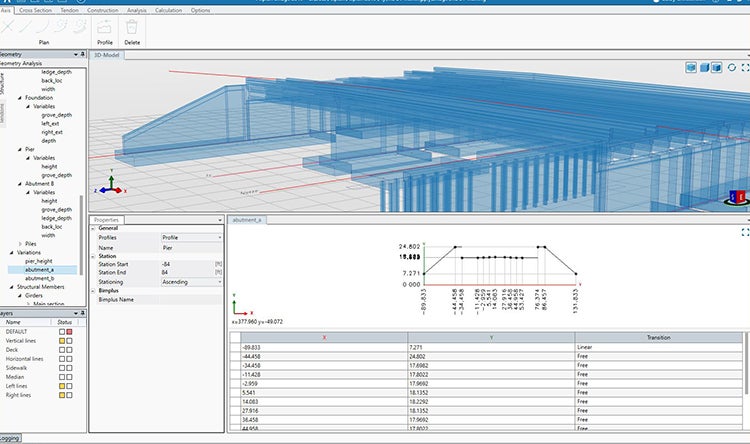
Task: Click the Transition column header
Action: coord(659,337)
